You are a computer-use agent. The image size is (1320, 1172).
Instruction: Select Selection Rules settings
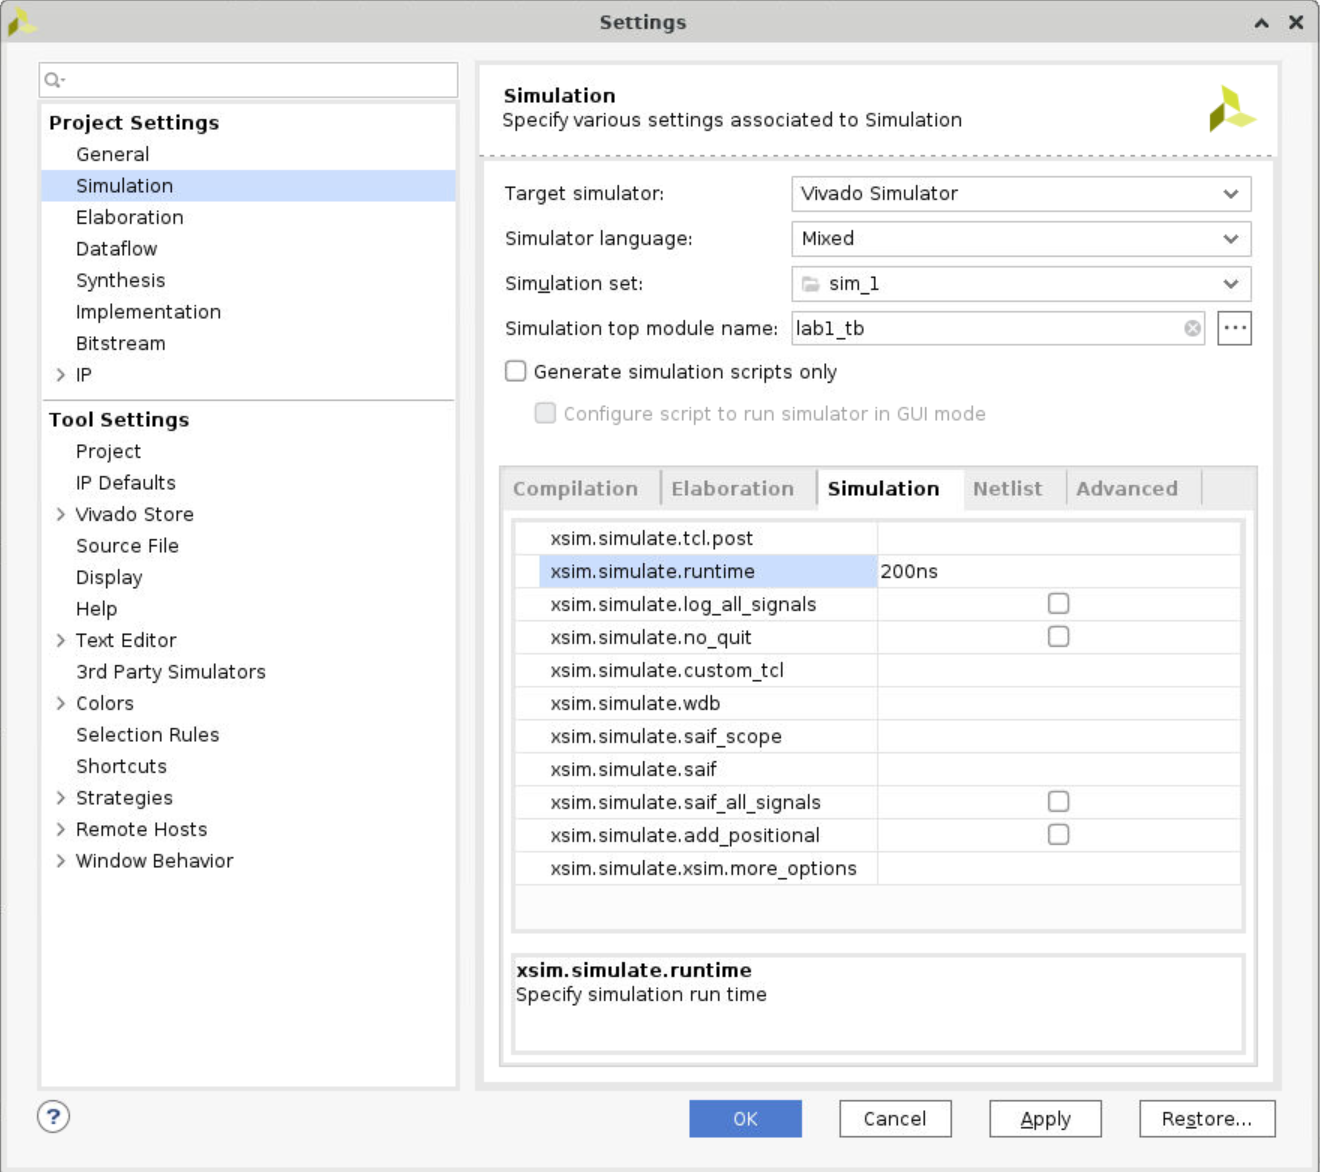(148, 735)
